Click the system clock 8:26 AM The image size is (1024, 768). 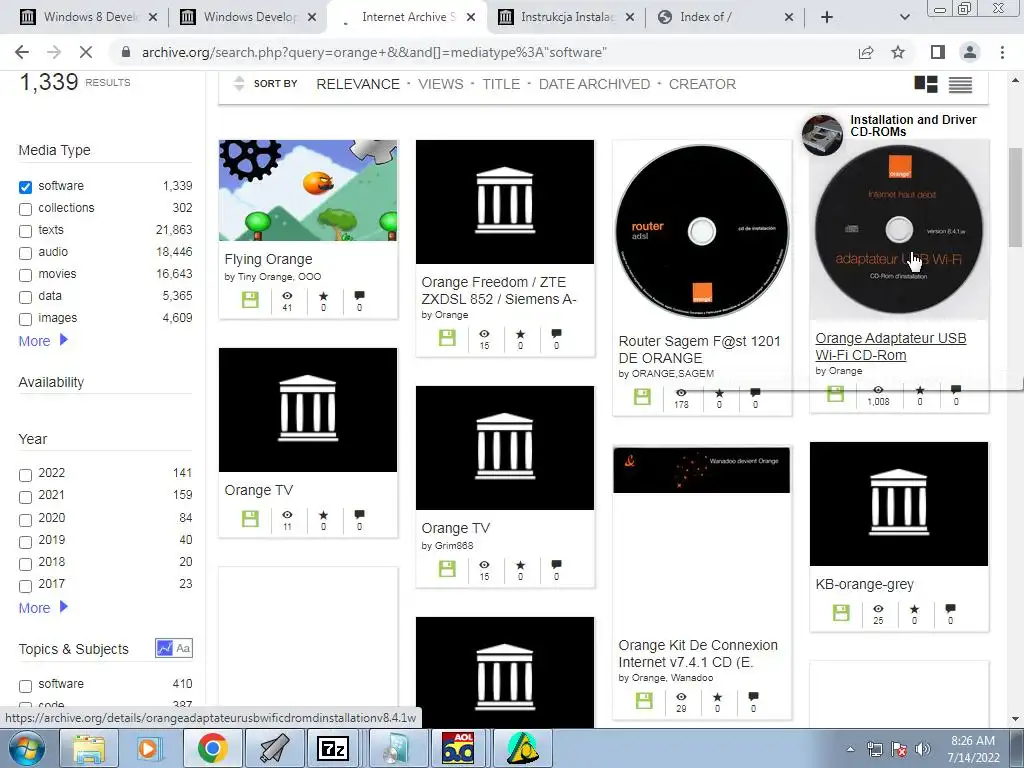click(x=972, y=741)
